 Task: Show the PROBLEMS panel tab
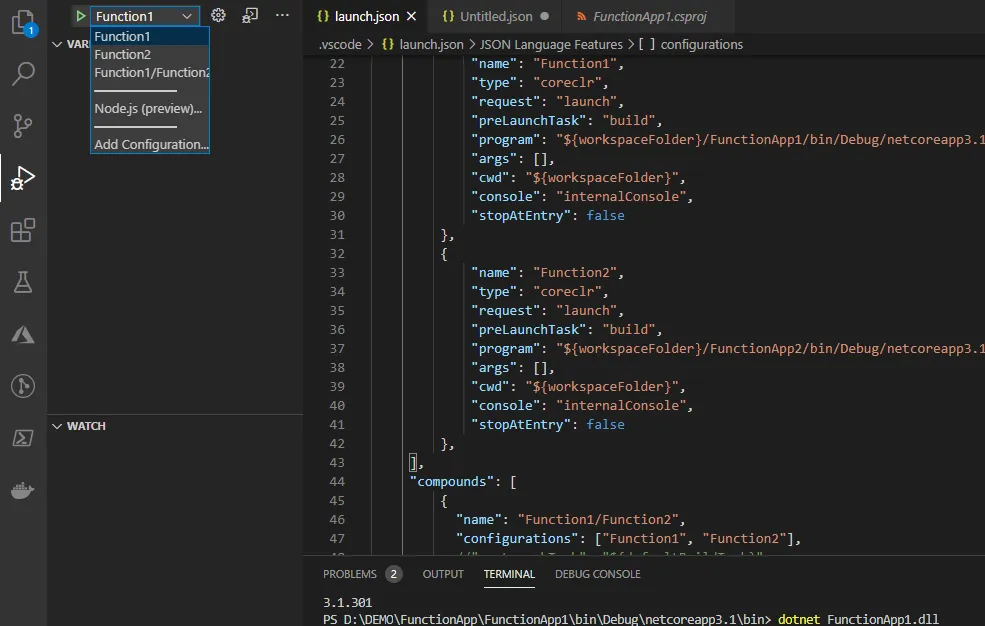(x=350, y=574)
